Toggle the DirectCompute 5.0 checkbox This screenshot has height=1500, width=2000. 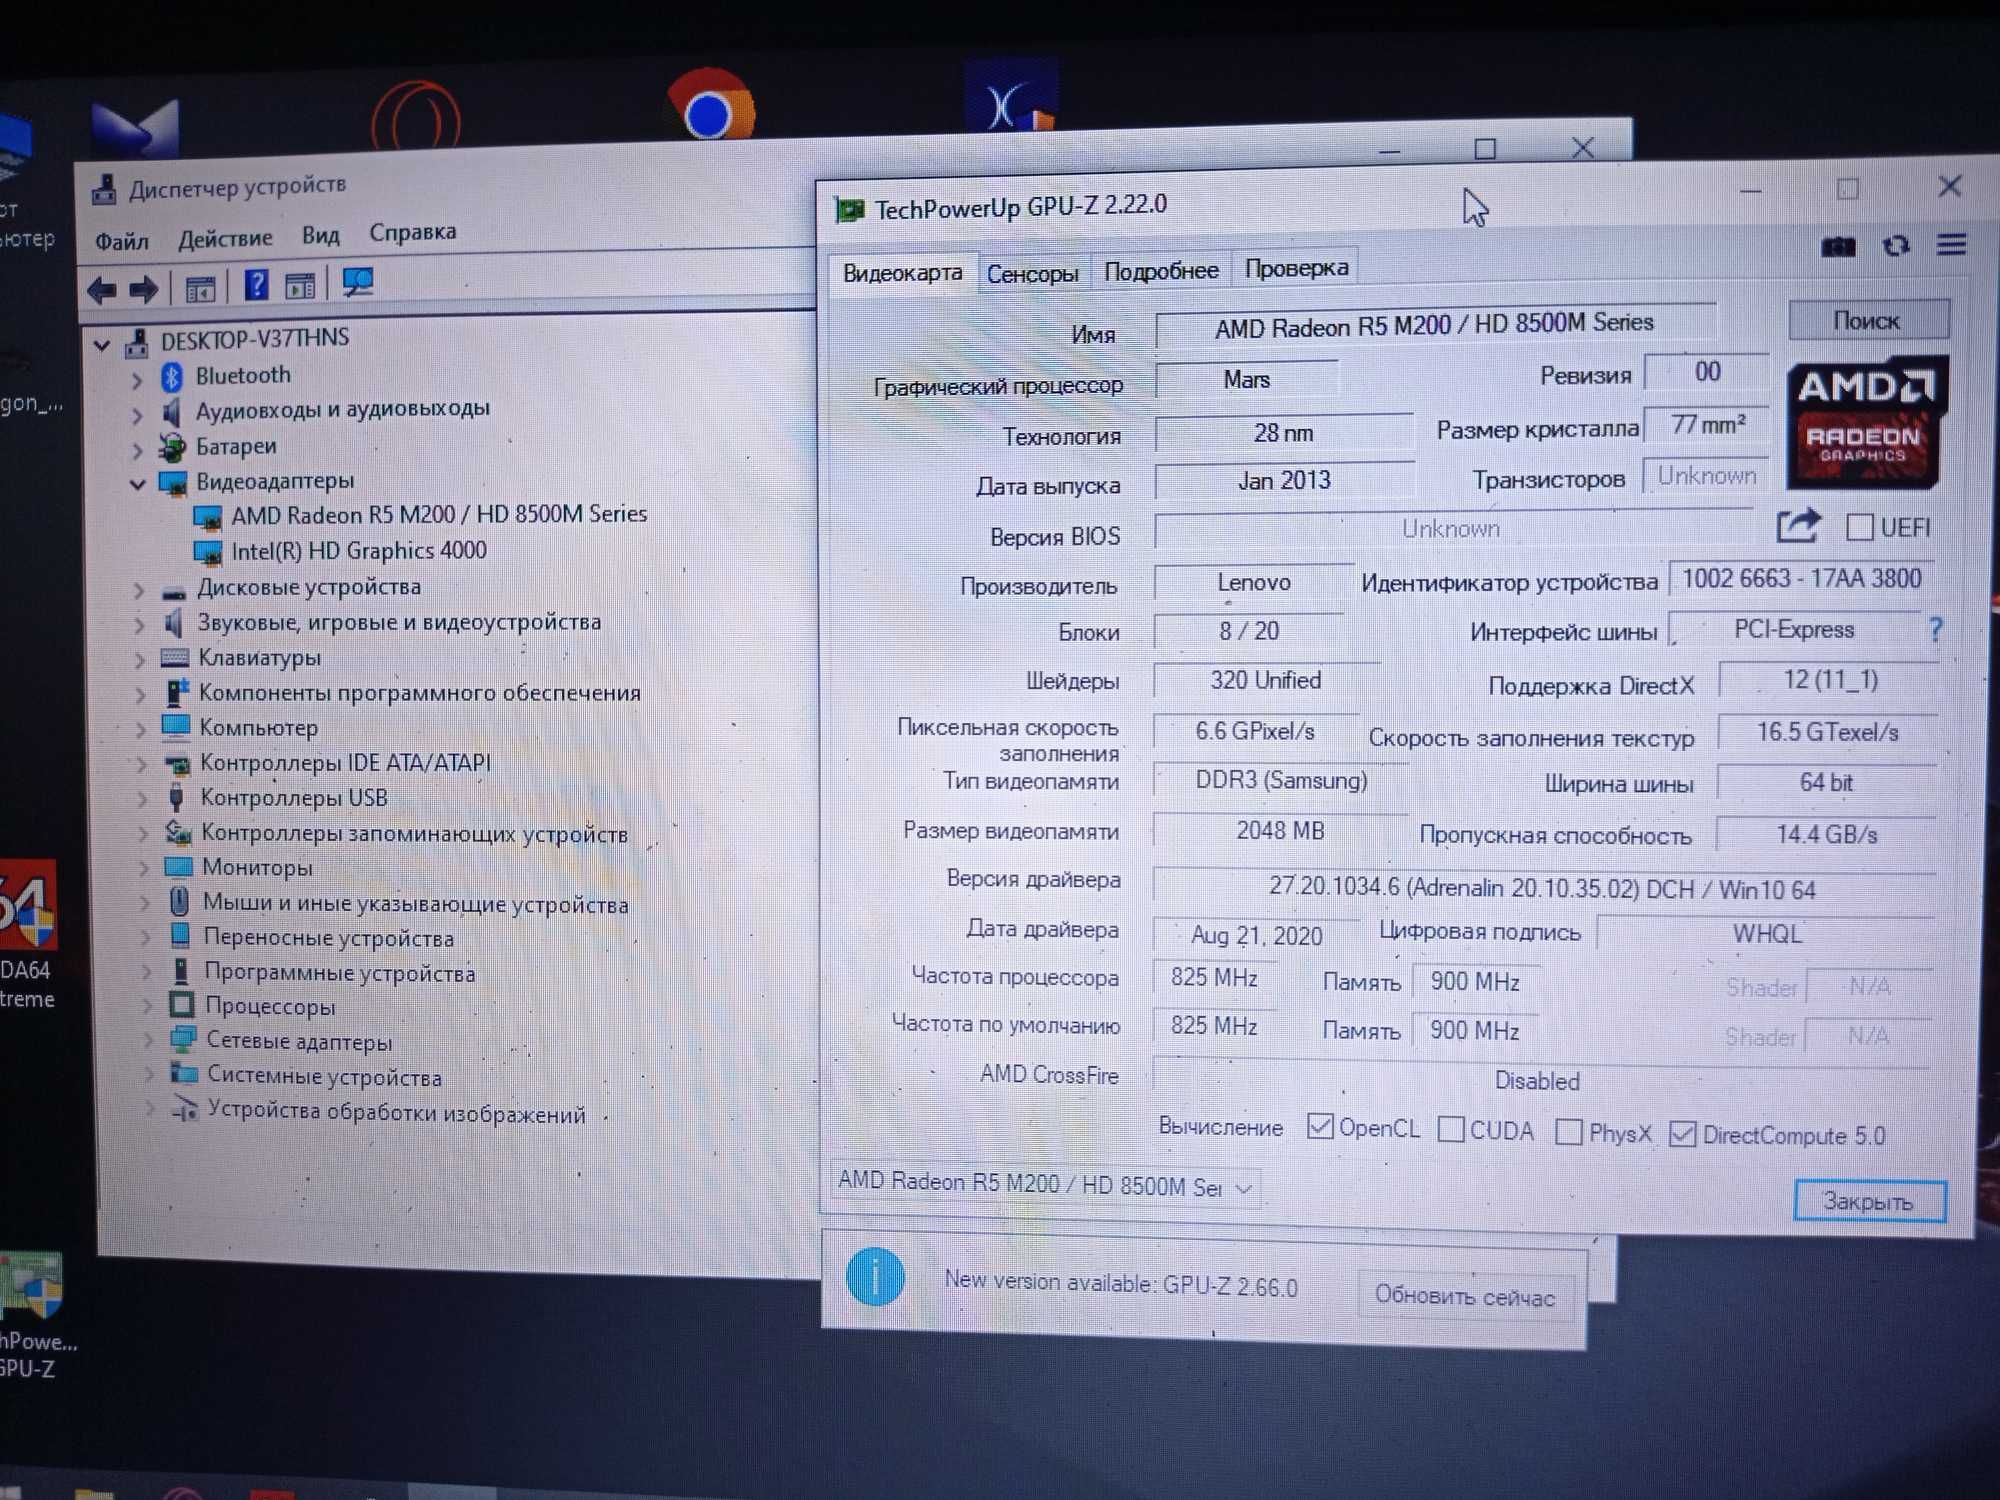click(x=1682, y=1134)
